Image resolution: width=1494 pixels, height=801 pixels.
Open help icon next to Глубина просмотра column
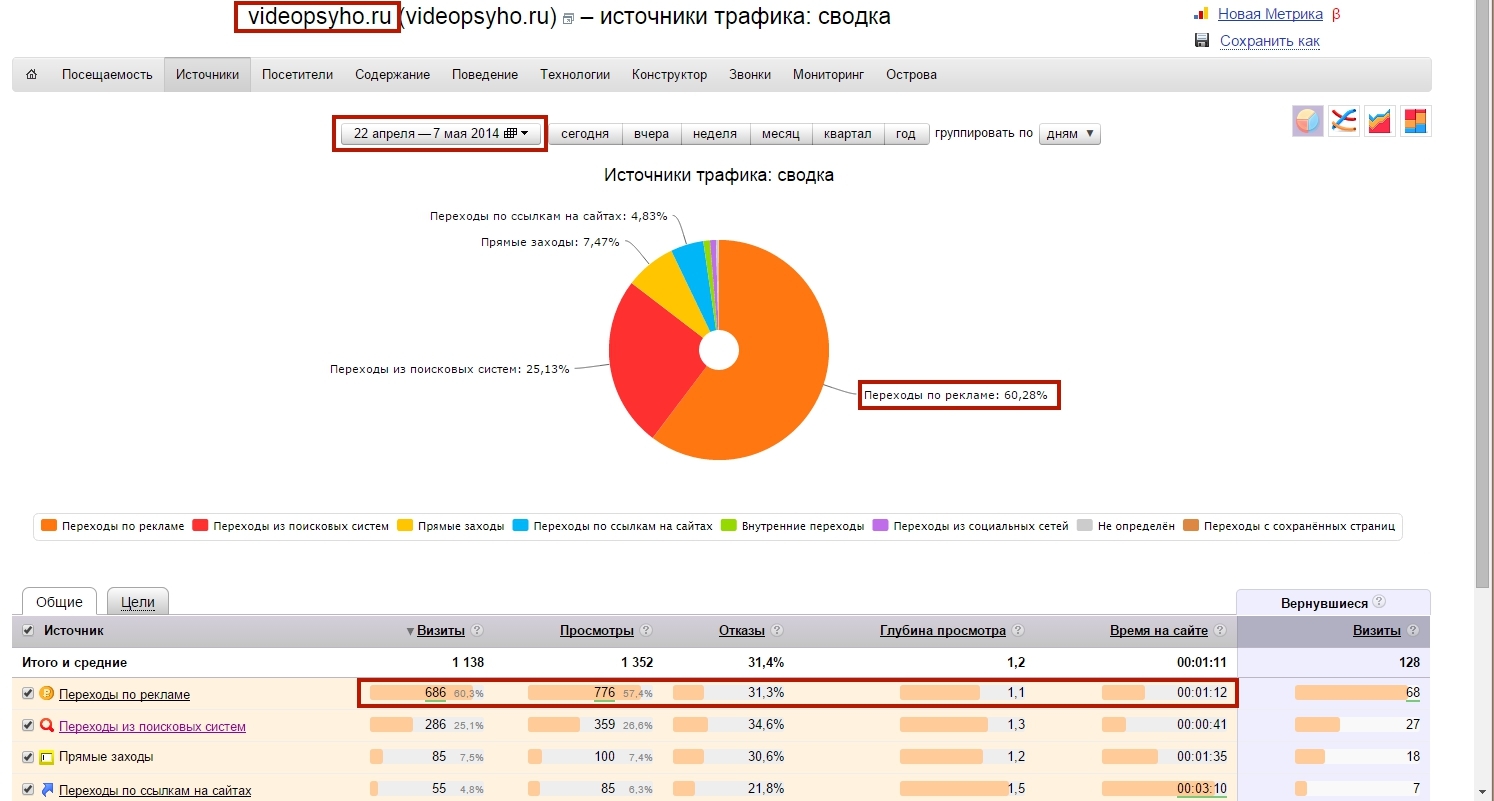(1018, 631)
